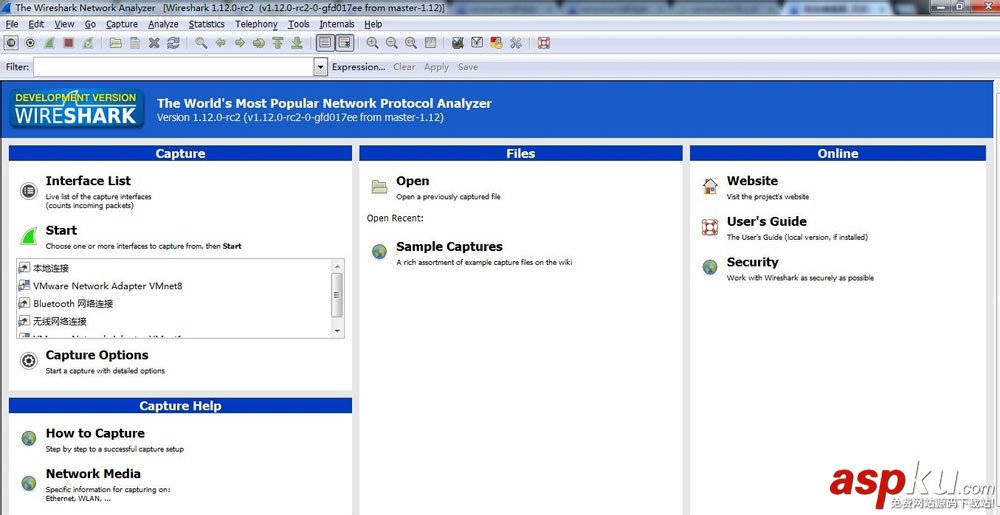
Task: Click interface list scrollbar down arrow
Action: click(337, 331)
